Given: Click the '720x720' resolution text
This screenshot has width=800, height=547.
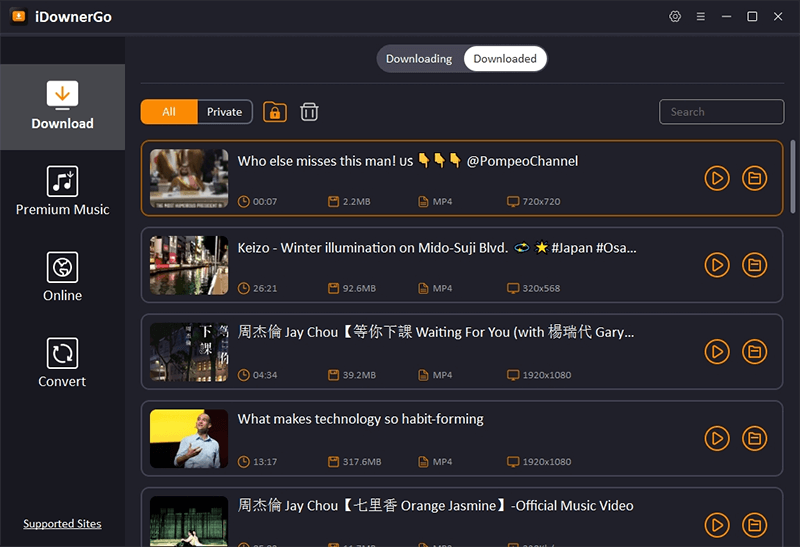Looking at the screenshot, I should 541,202.
